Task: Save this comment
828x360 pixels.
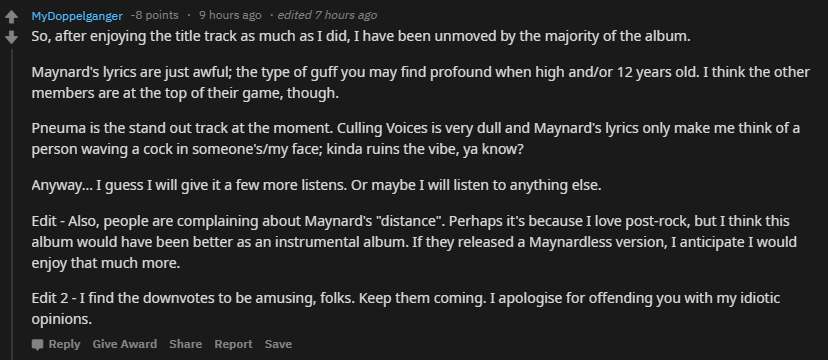Action: point(278,344)
